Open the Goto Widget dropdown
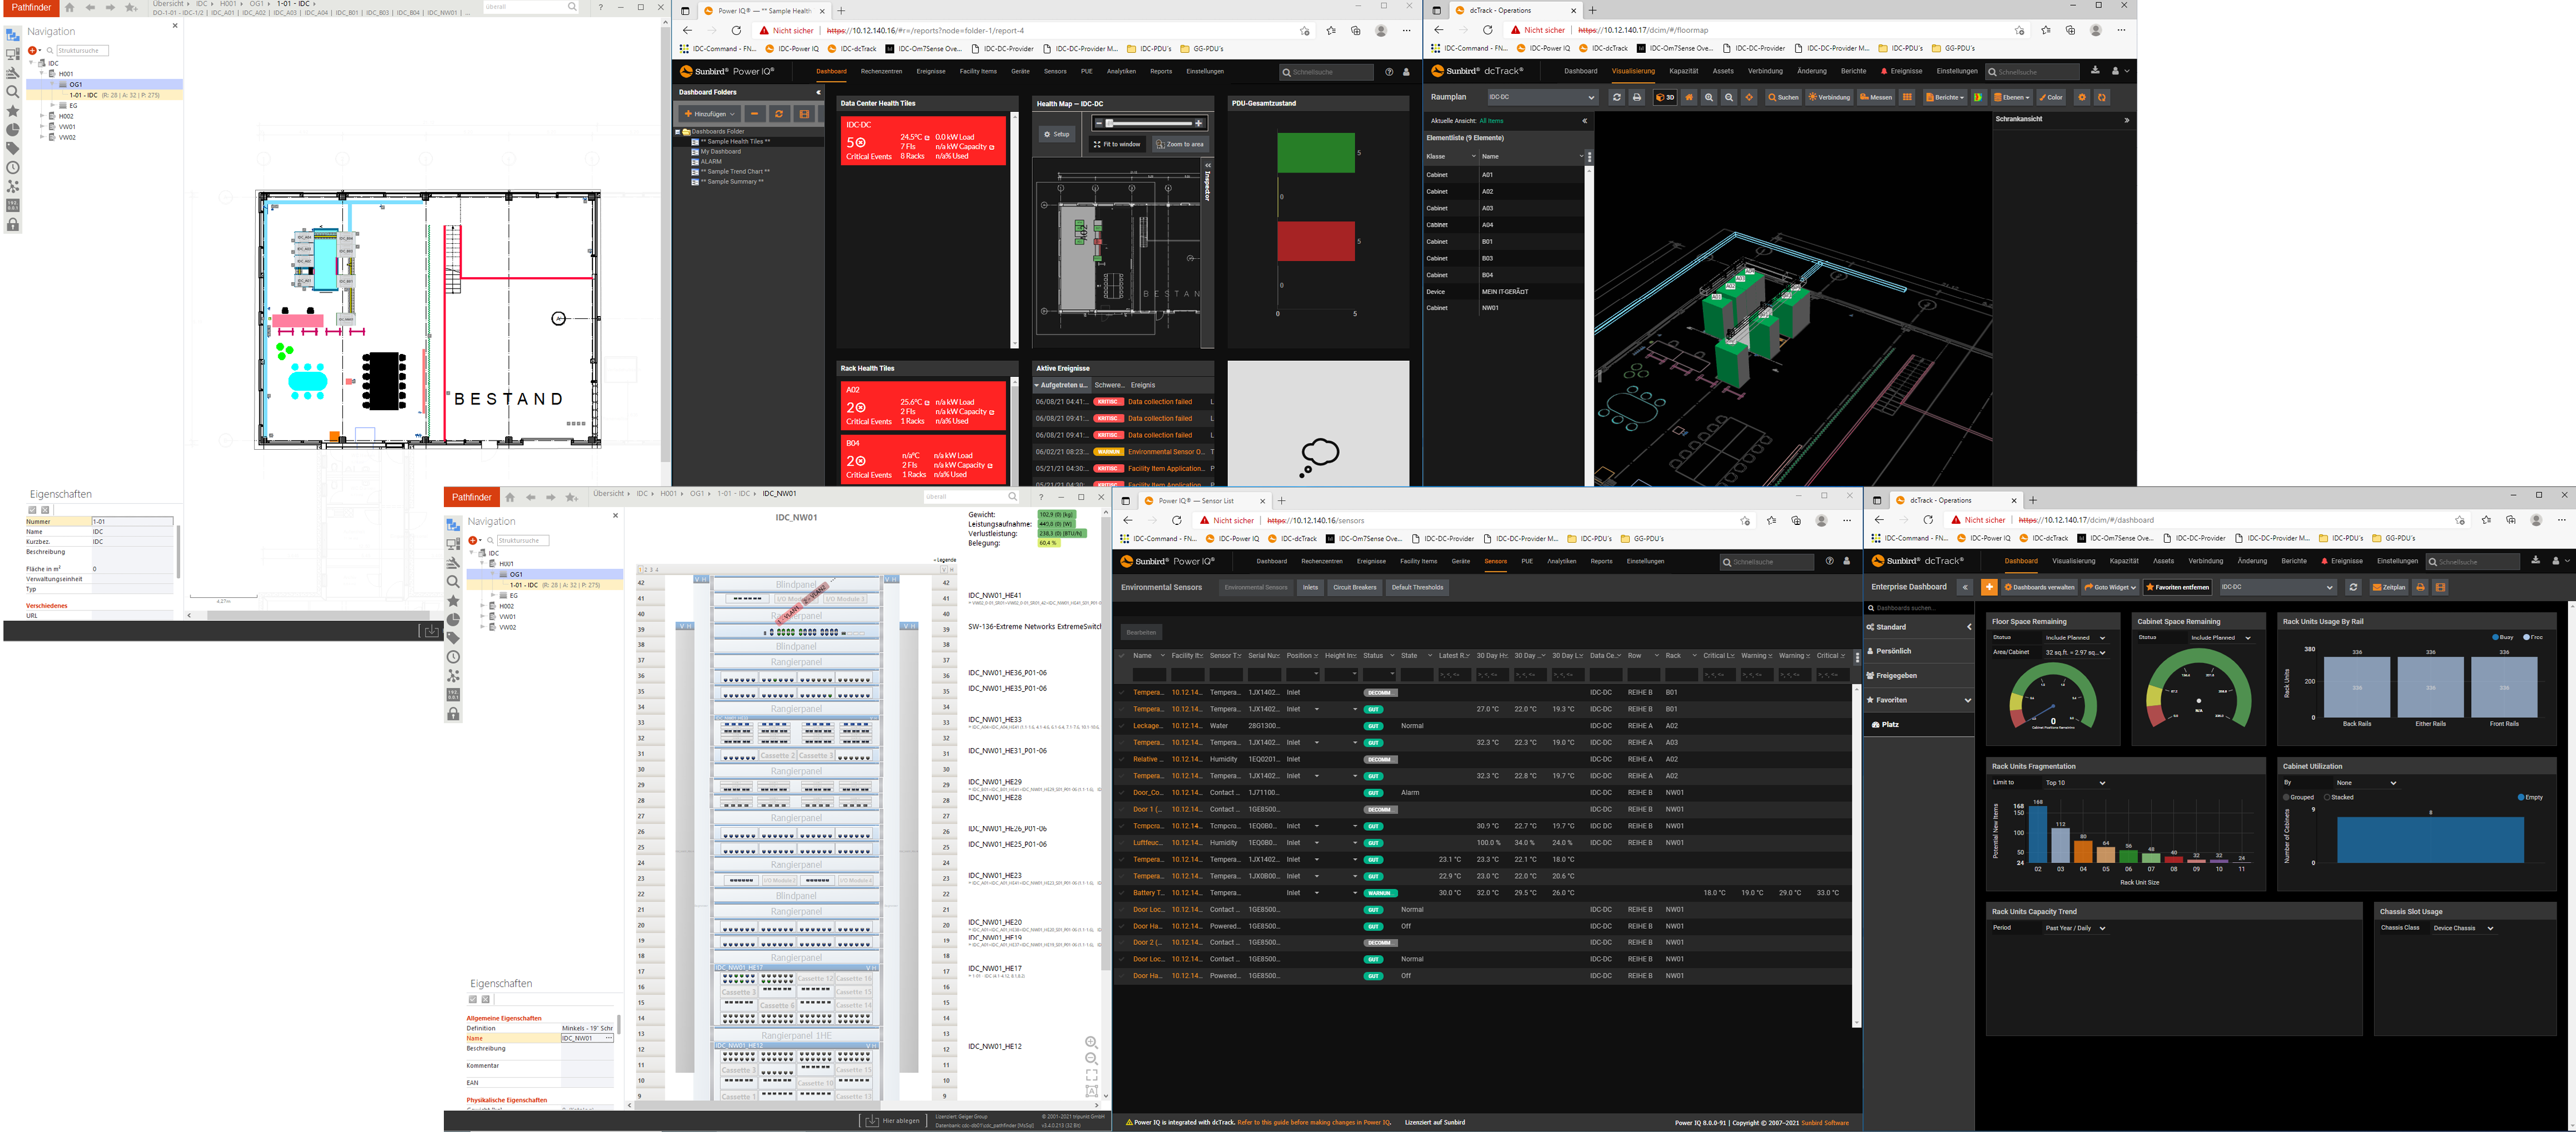This screenshot has height=1133, width=2576. coord(2110,587)
